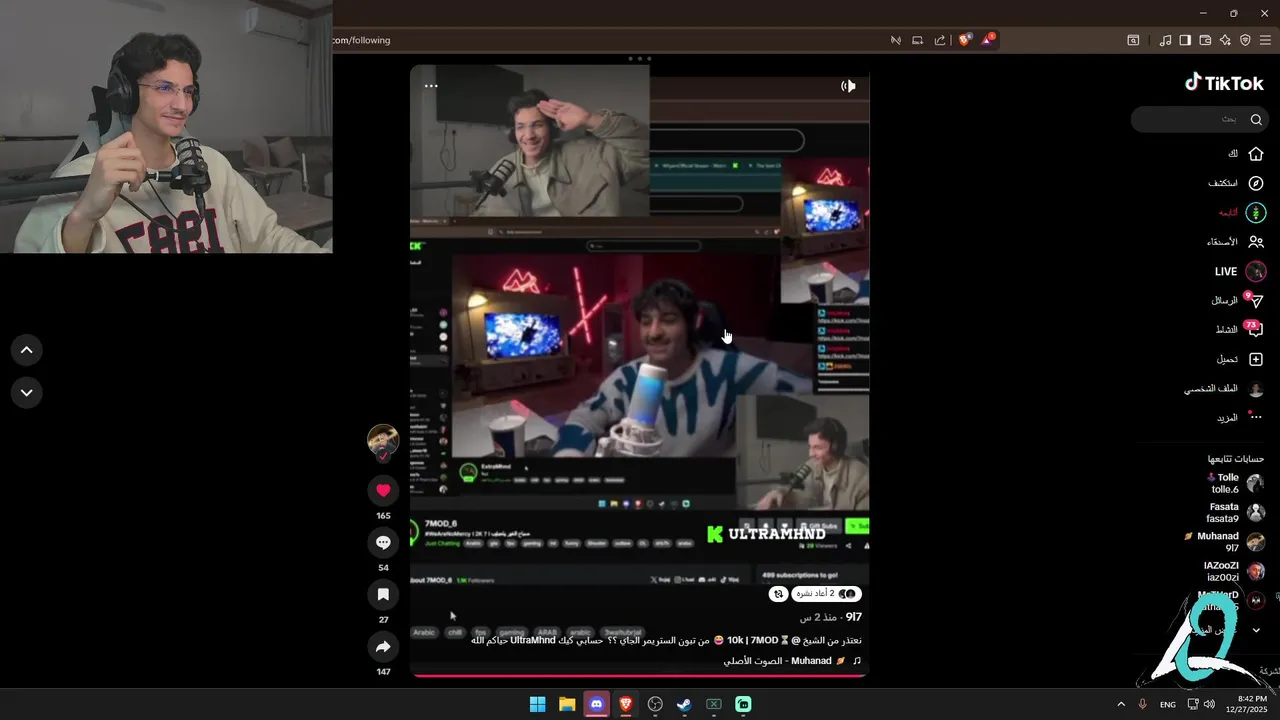
Task: Open the Brave VPN shield icon
Action: (x=1245, y=40)
